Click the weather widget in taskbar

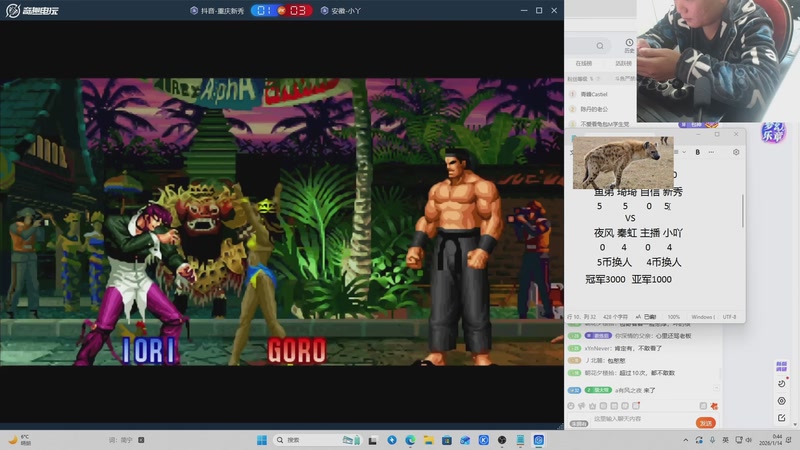click(x=19, y=440)
